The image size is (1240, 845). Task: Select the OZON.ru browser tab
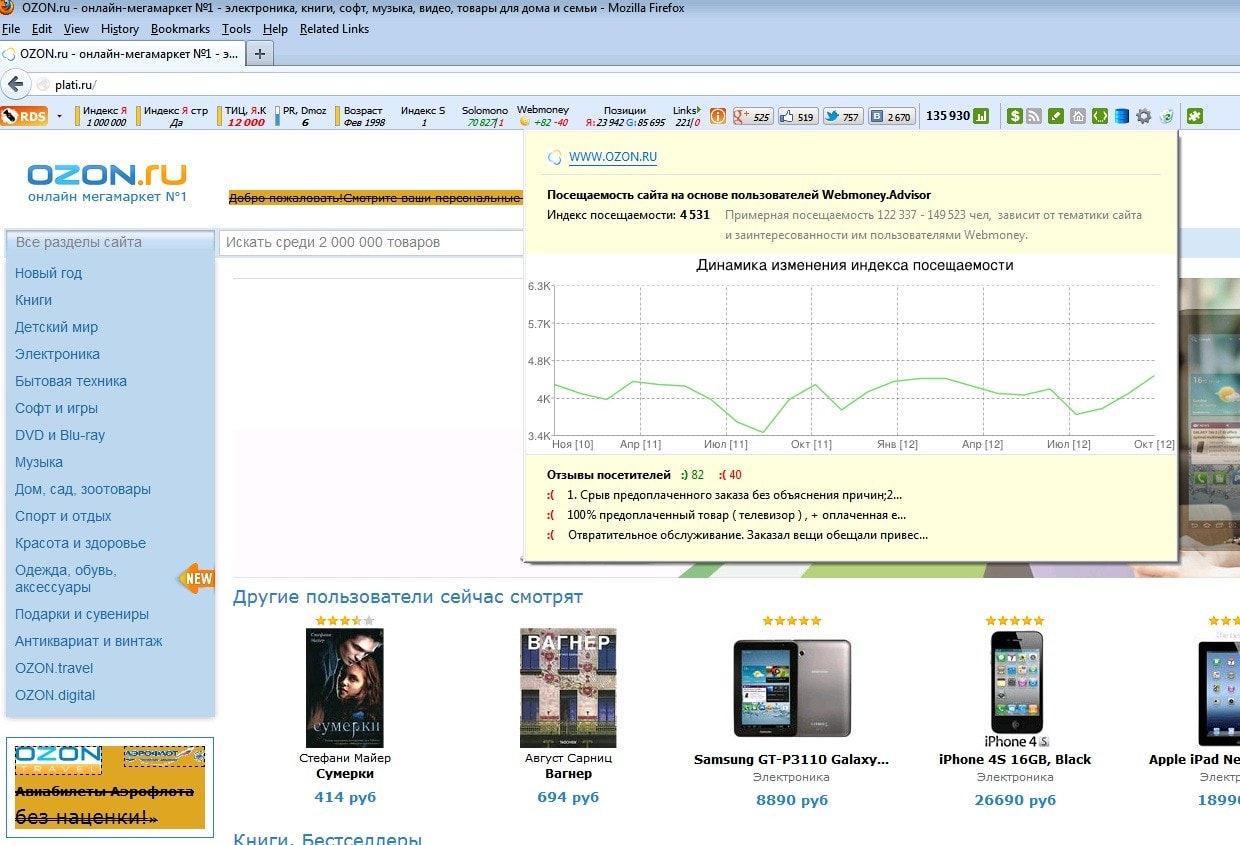122,54
